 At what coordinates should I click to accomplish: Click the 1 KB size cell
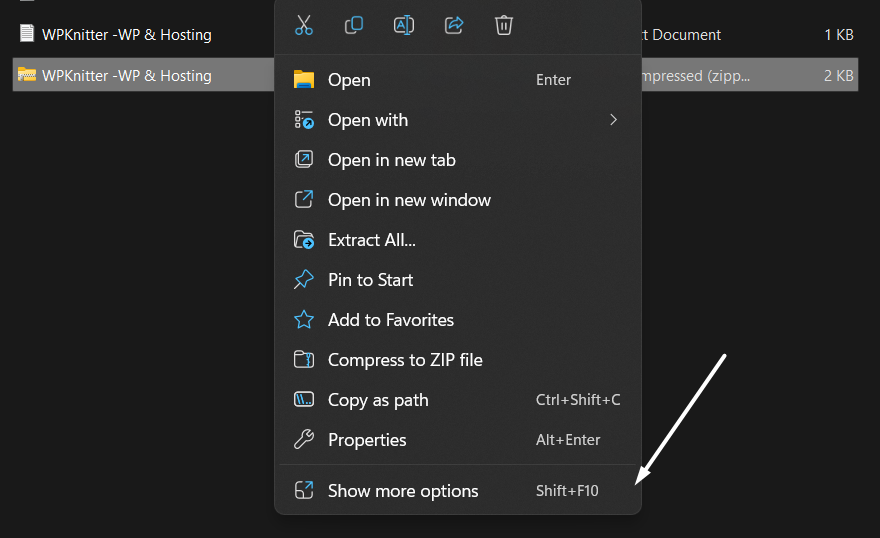point(838,35)
